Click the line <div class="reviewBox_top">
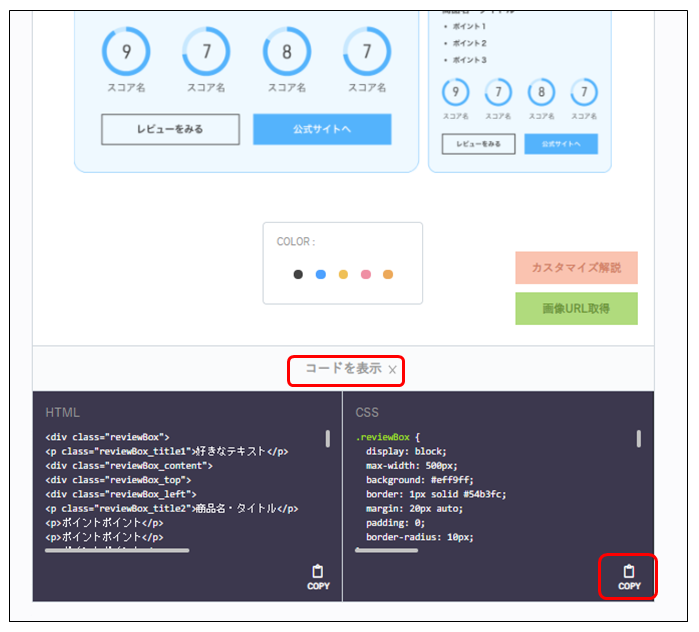The width and height of the screenshot is (699, 632). pos(118,480)
